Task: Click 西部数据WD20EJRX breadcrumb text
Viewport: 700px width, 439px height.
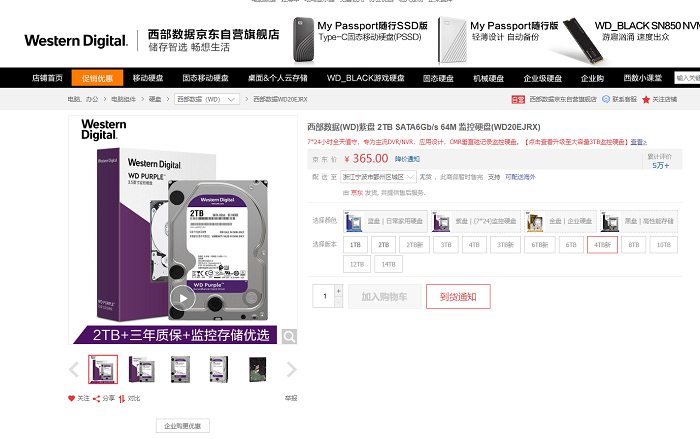Action: coord(280,99)
